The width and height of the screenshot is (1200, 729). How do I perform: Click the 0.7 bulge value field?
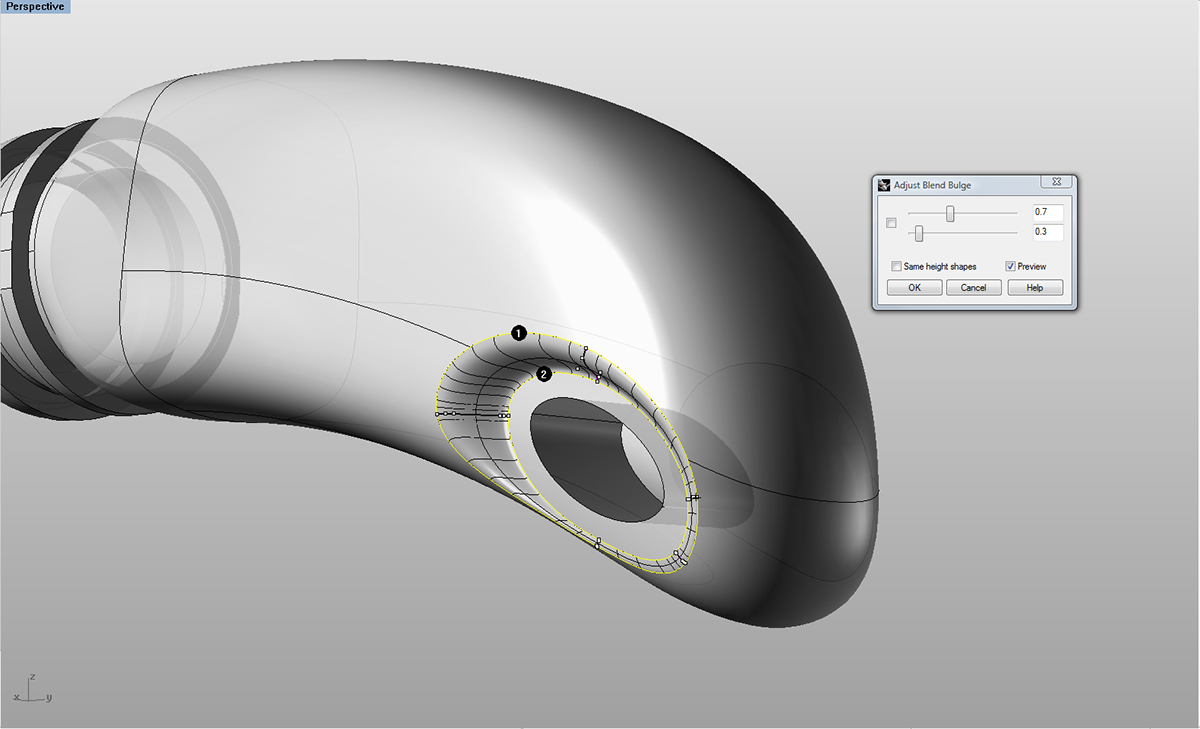(1047, 212)
